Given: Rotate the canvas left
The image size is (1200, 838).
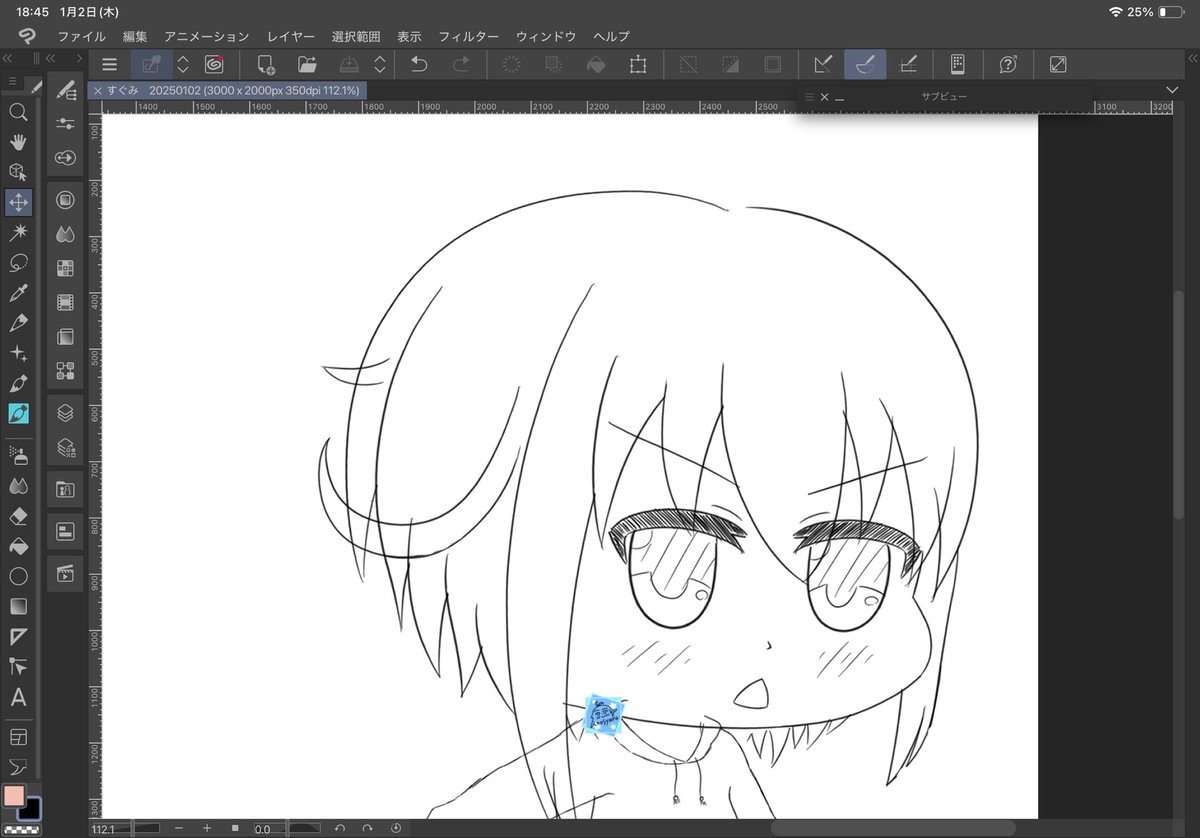Looking at the screenshot, I should pyautogui.click(x=340, y=828).
